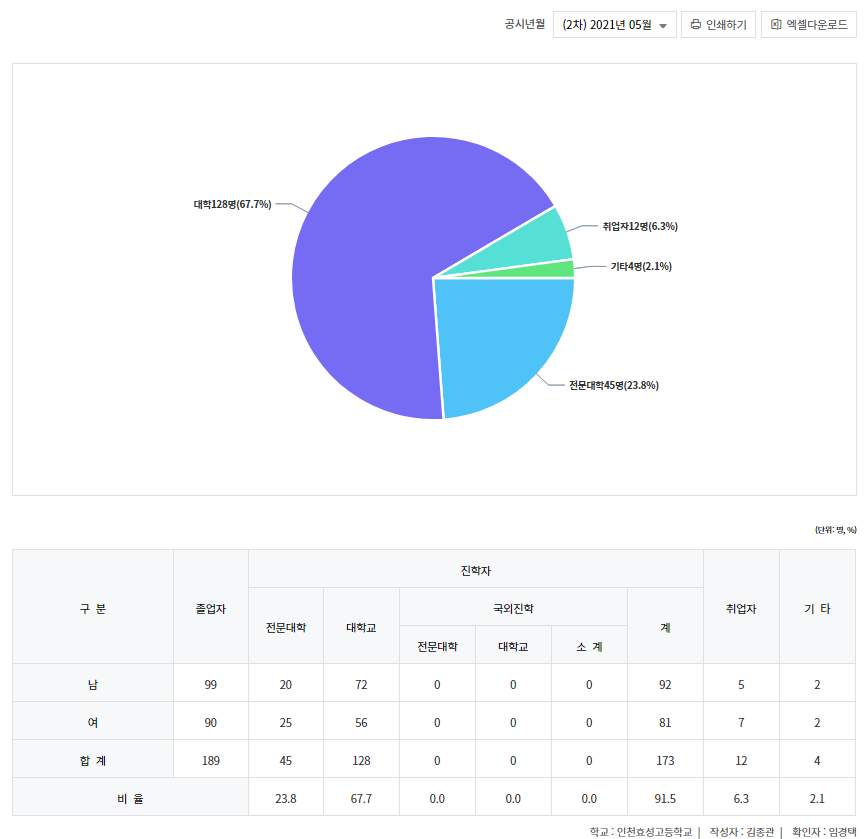Click the 99 graduates cell in 남 row
The image size is (864, 839).
tap(211, 683)
